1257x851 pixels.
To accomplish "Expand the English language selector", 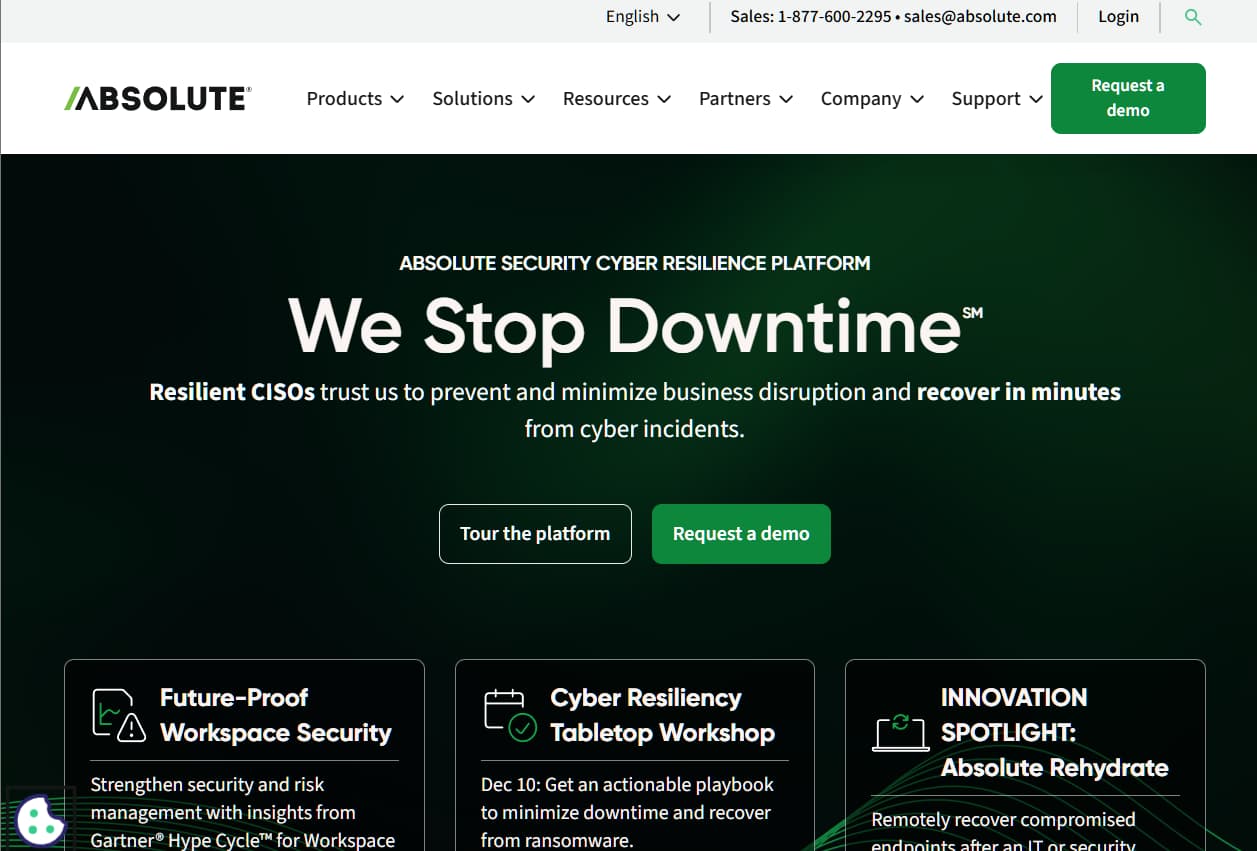I will 641,16.
